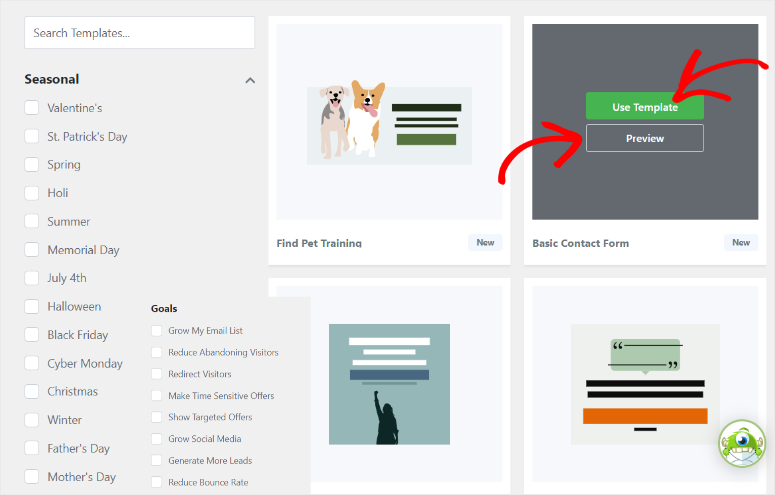This screenshot has height=495, width=775.
Task: Enable the St. Patrick's Day filter
Action: click(32, 136)
